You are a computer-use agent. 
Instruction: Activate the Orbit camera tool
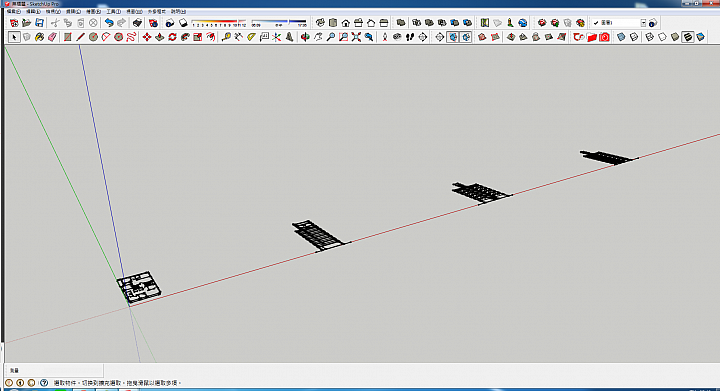(x=305, y=37)
